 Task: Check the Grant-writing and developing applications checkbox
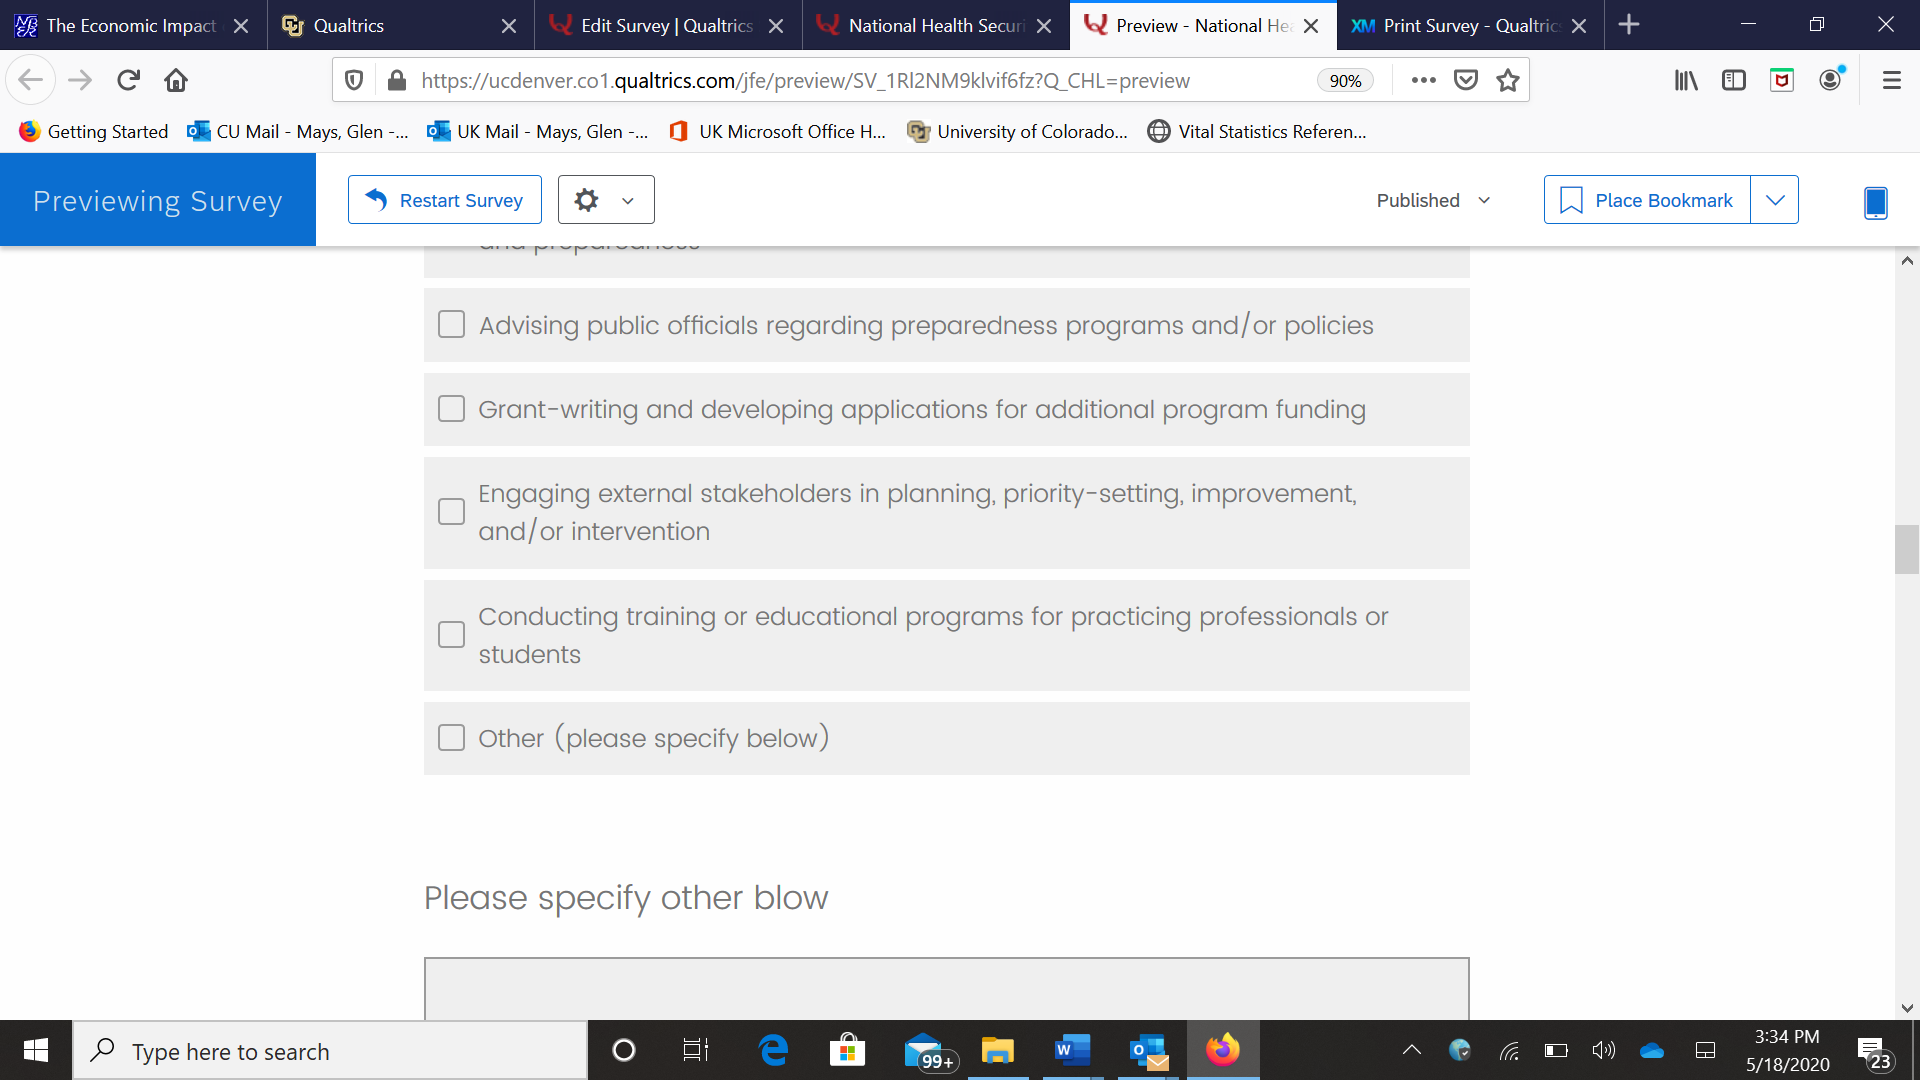452,409
